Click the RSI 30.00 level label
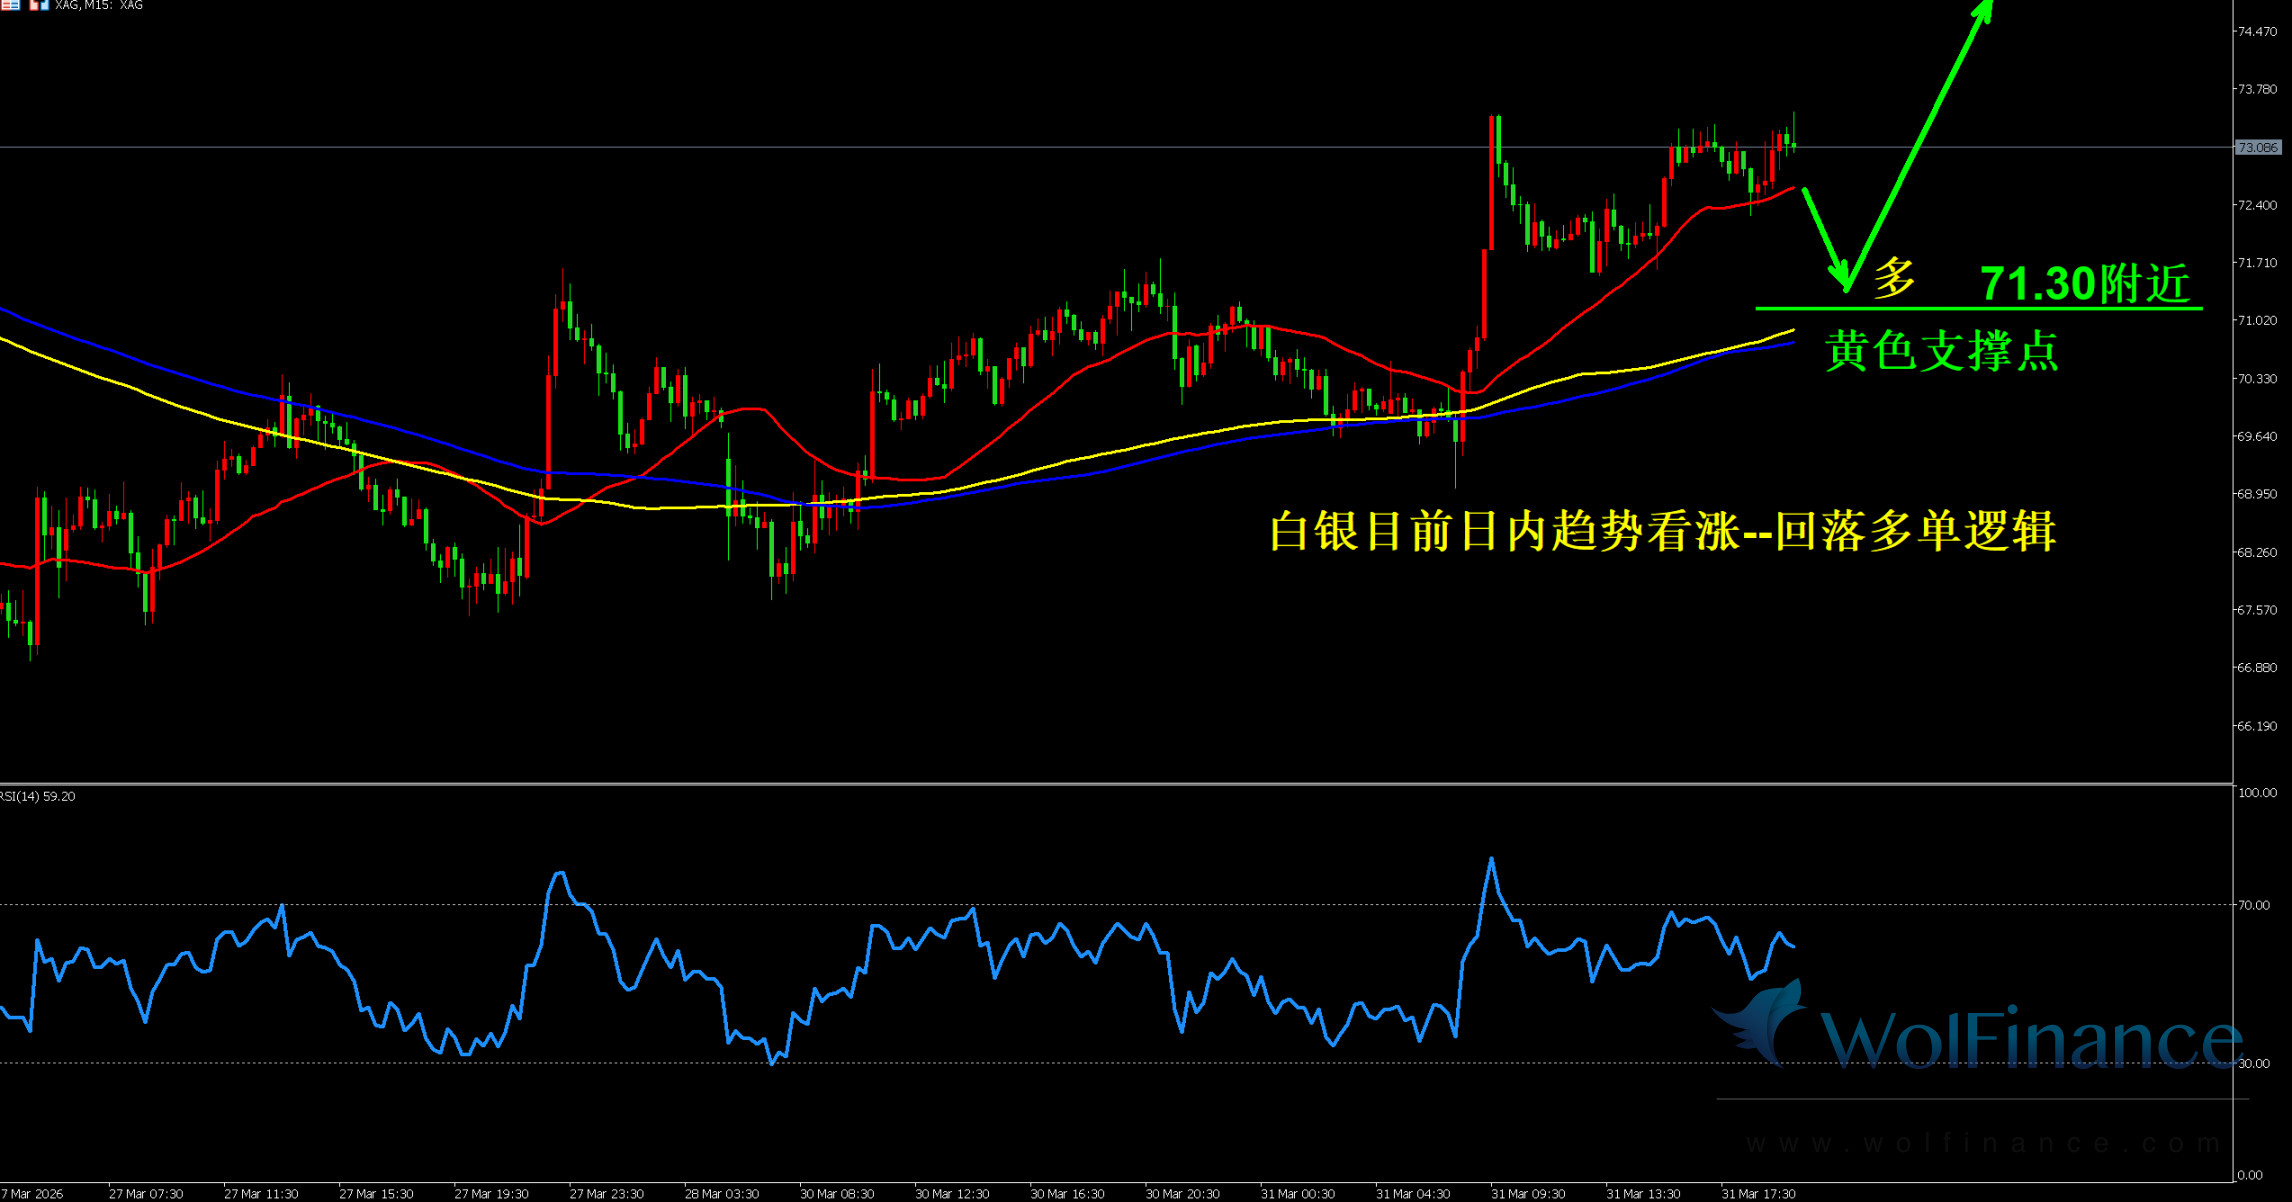Screen dimensions: 2292x1202 click(2254, 1064)
